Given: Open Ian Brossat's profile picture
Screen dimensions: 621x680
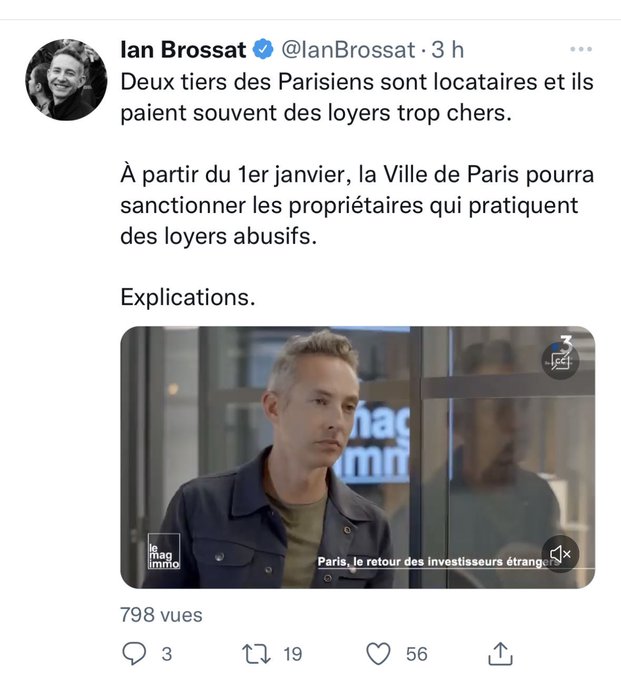Looking at the screenshot, I should [x=66, y=79].
